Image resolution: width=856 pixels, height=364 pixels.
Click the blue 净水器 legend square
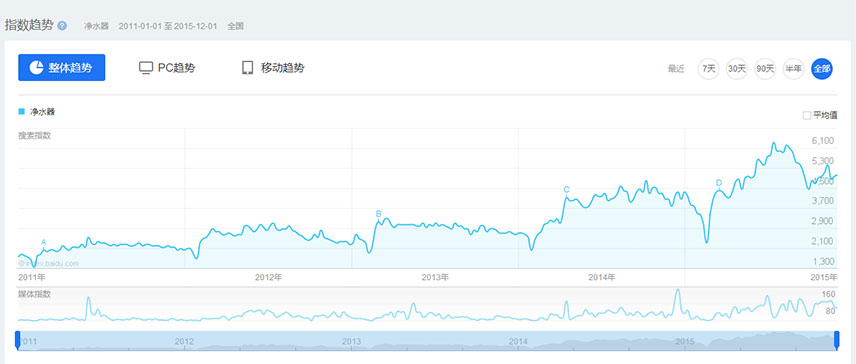coord(22,112)
